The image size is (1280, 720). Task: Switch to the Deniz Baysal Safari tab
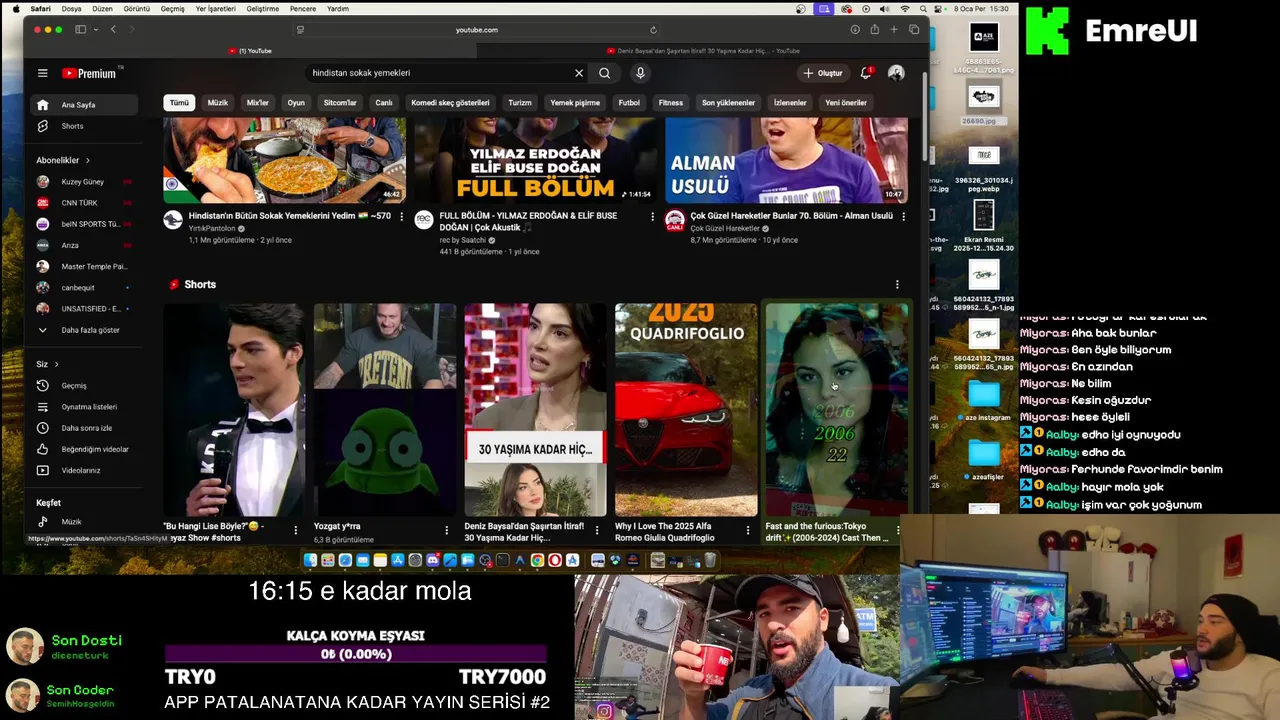point(702,51)
